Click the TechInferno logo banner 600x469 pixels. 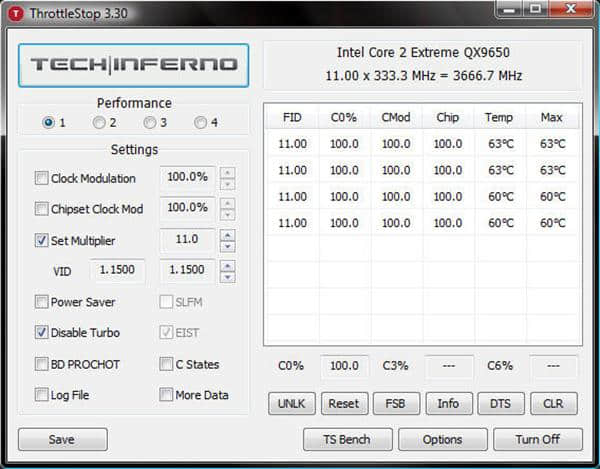[x=133, y=65]
